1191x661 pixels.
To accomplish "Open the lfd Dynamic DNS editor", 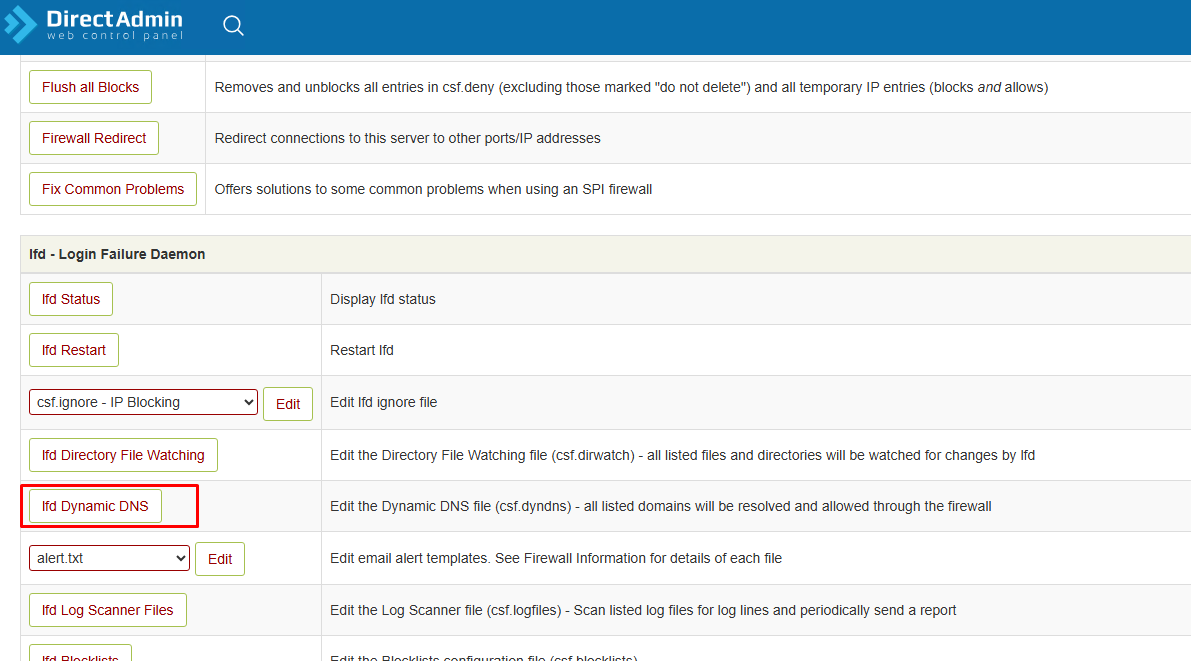I will pos(95,506).
